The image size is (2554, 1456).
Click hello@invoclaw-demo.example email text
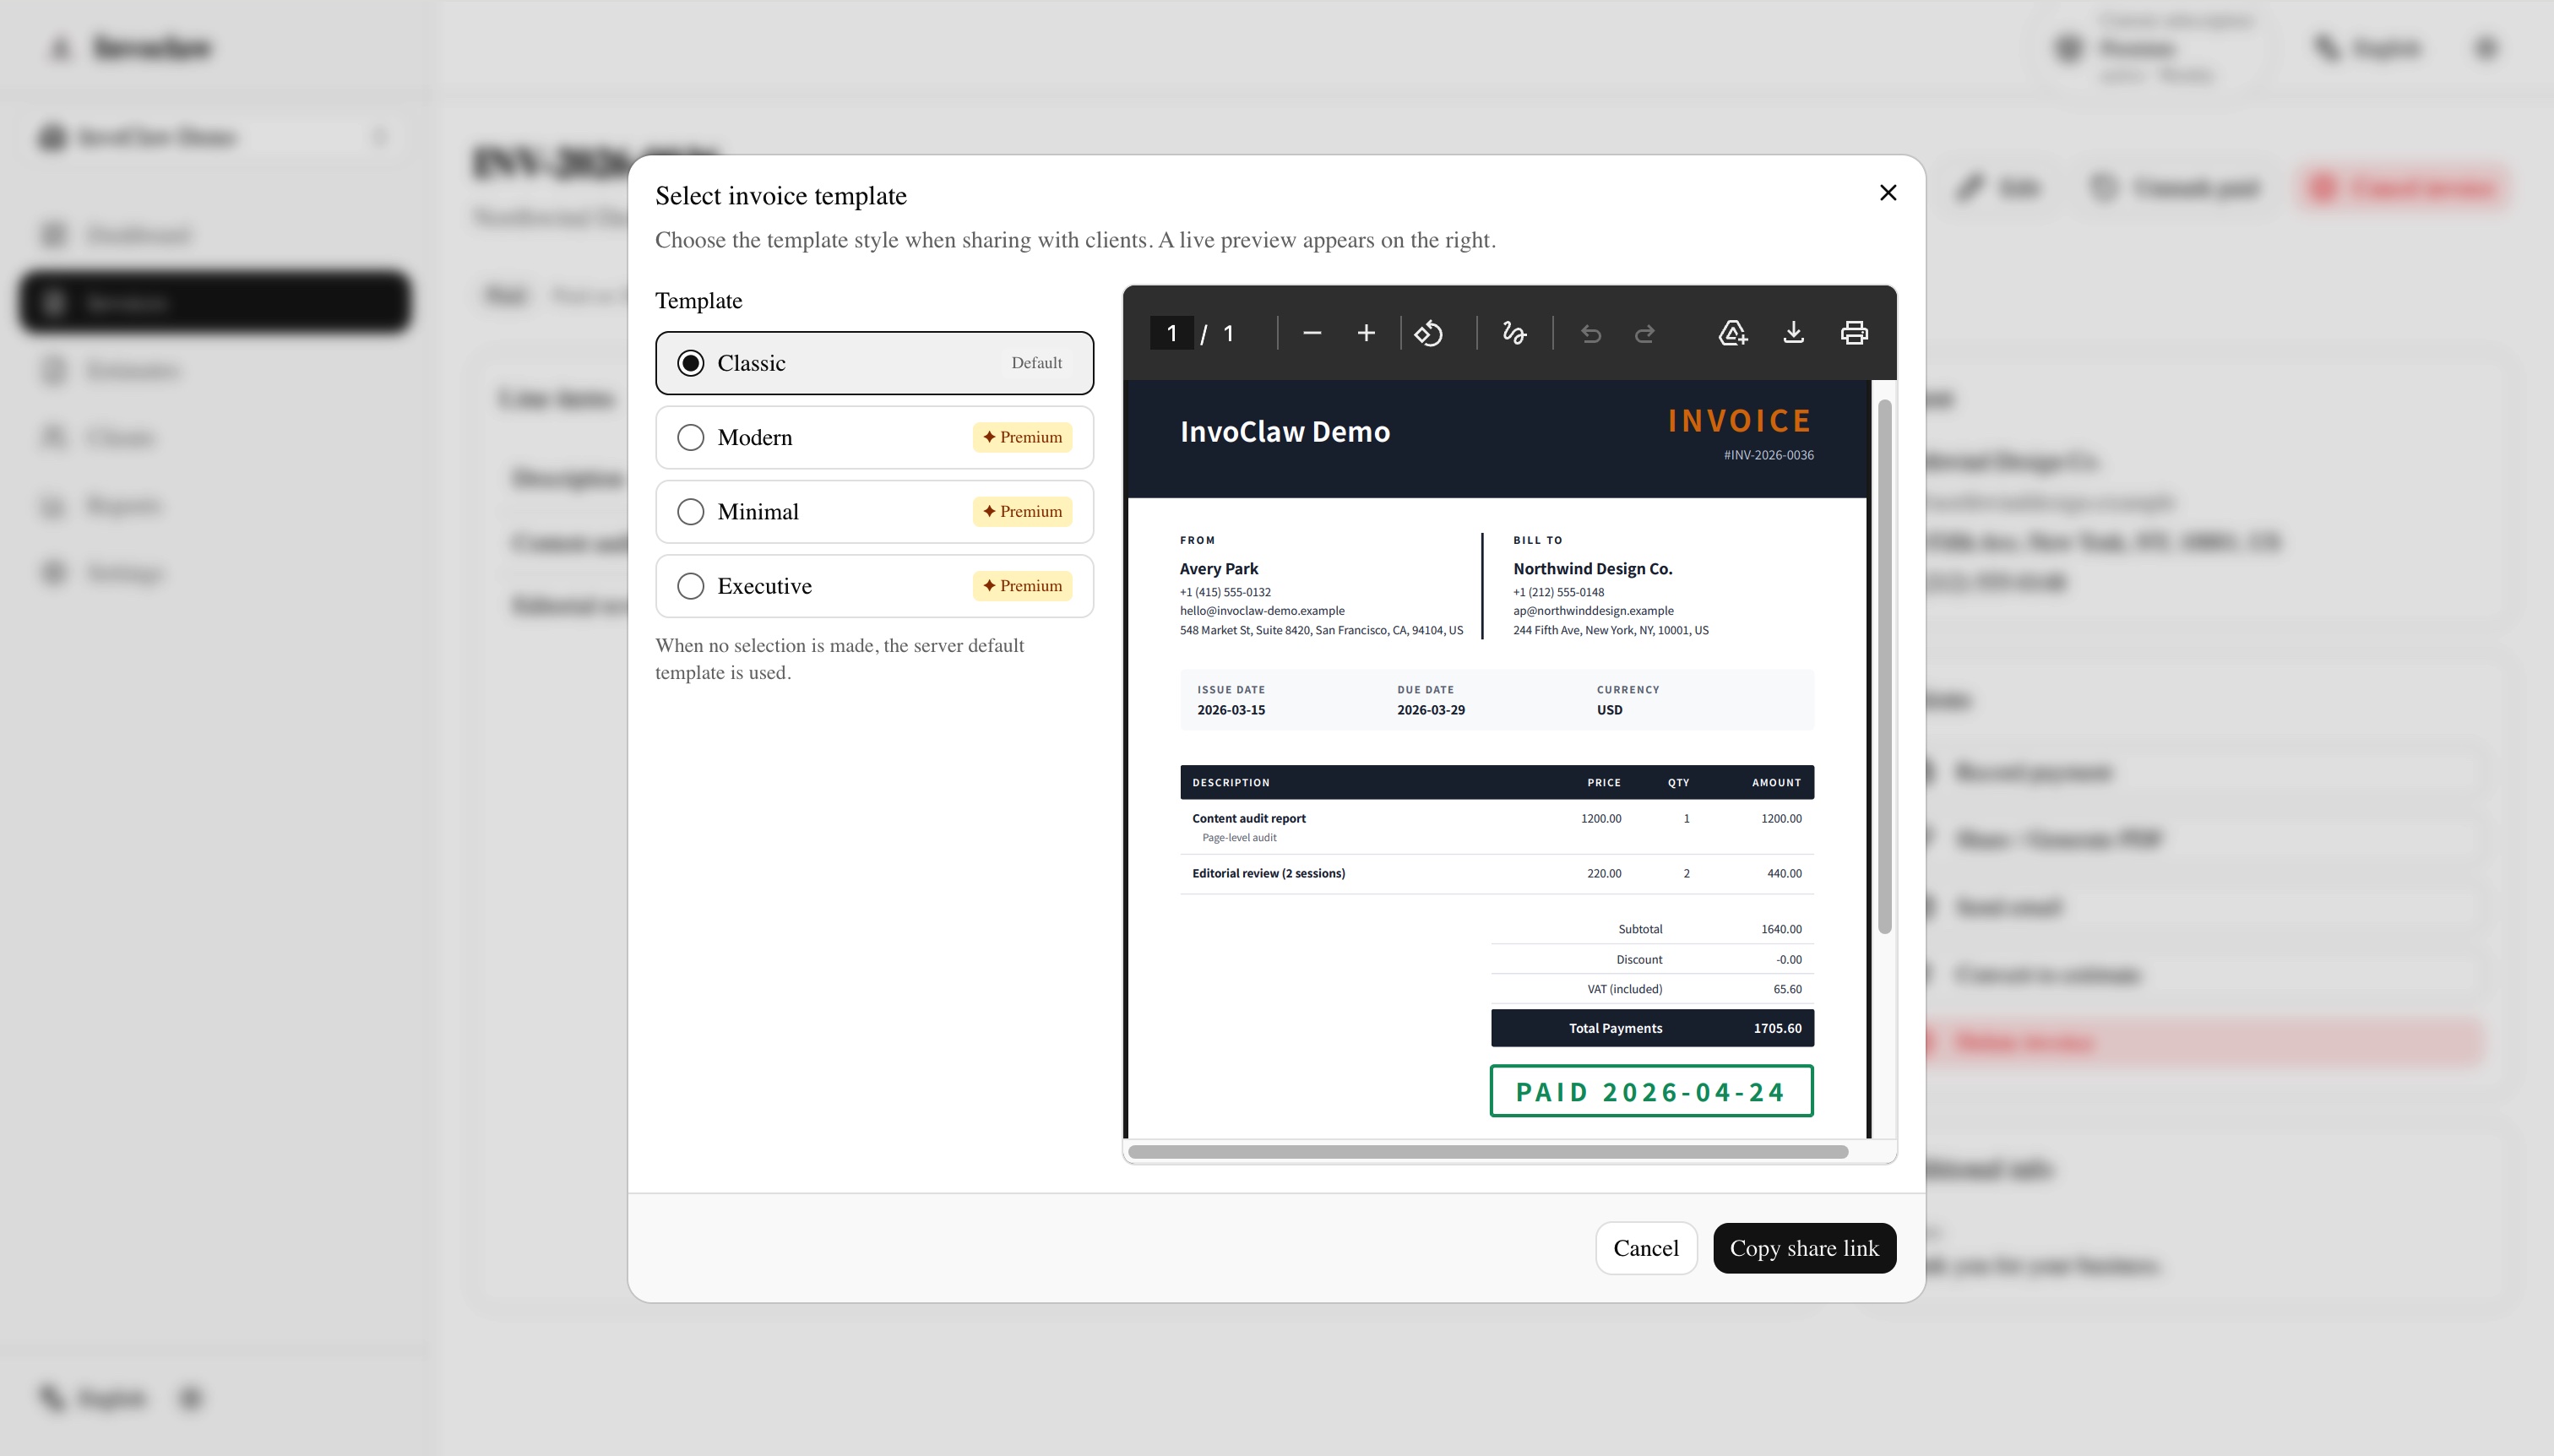point(1262,611)
